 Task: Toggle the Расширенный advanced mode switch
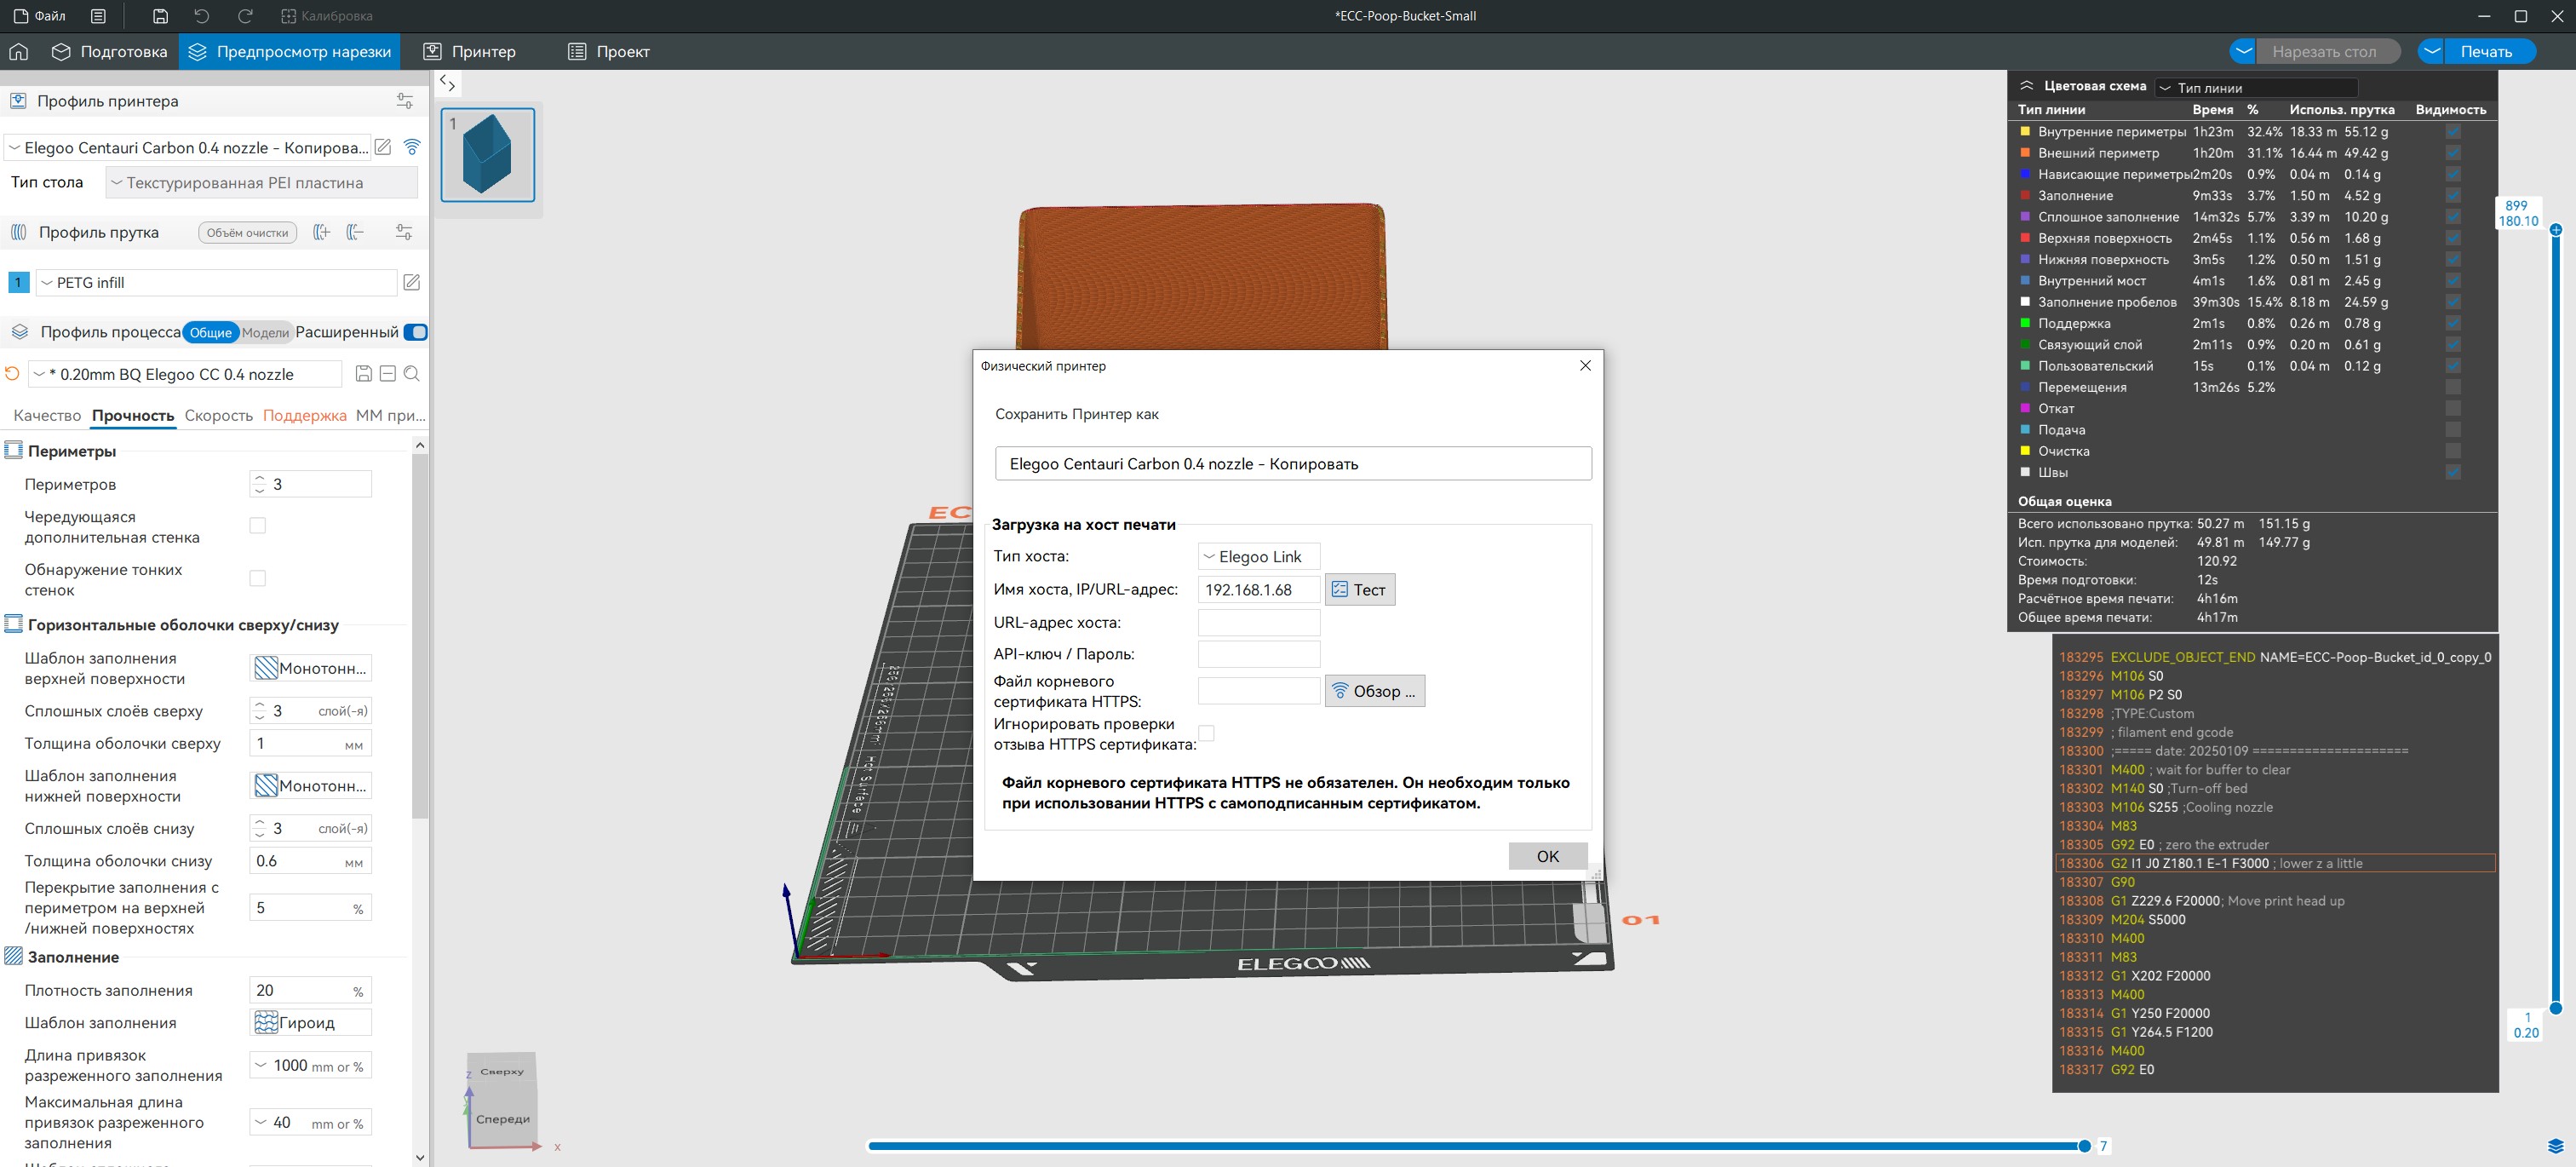pyautogui.click(x=416, y=332)
